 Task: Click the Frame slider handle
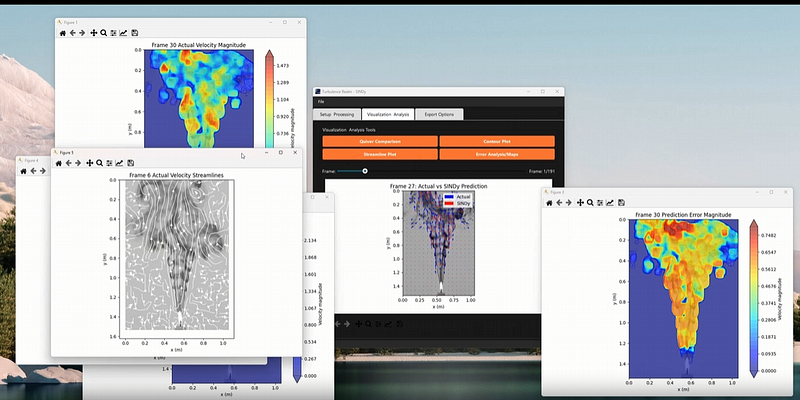365,171
